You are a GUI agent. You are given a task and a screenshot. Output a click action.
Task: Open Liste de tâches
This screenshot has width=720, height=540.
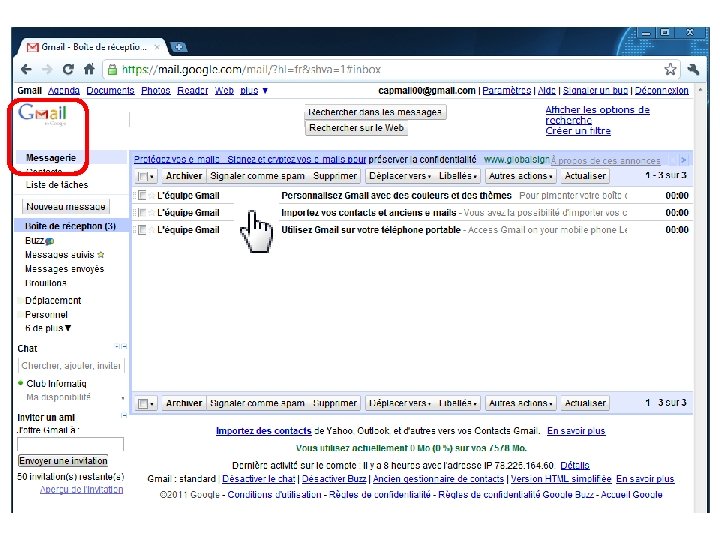(56, 185)
